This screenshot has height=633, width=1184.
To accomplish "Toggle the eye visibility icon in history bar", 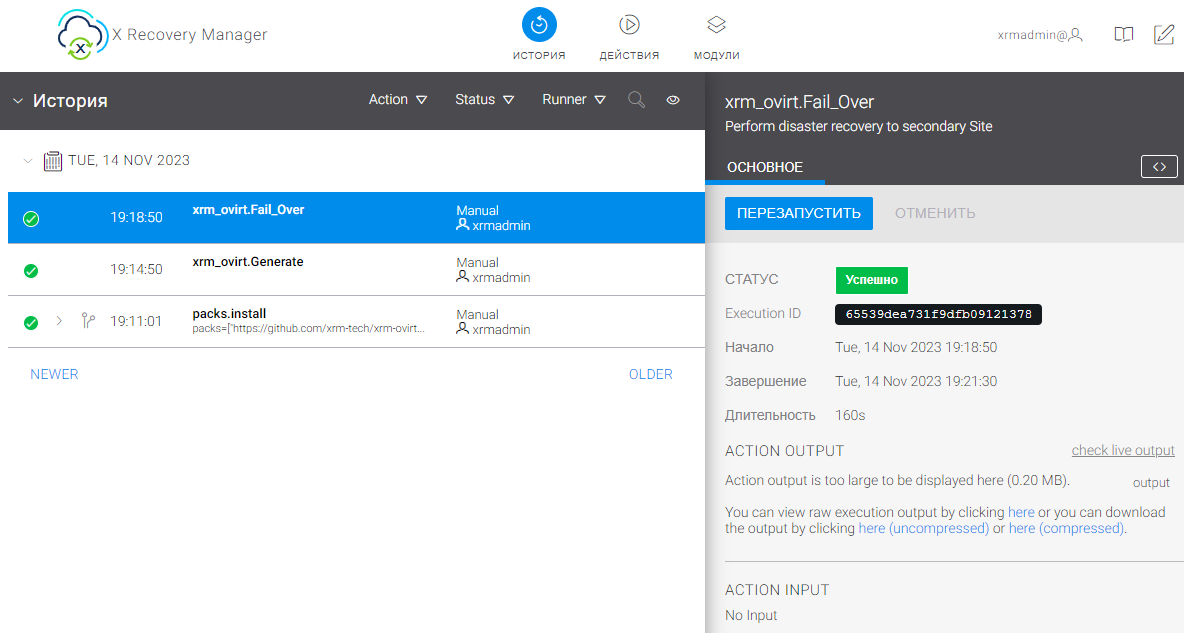I will (673, 100).
